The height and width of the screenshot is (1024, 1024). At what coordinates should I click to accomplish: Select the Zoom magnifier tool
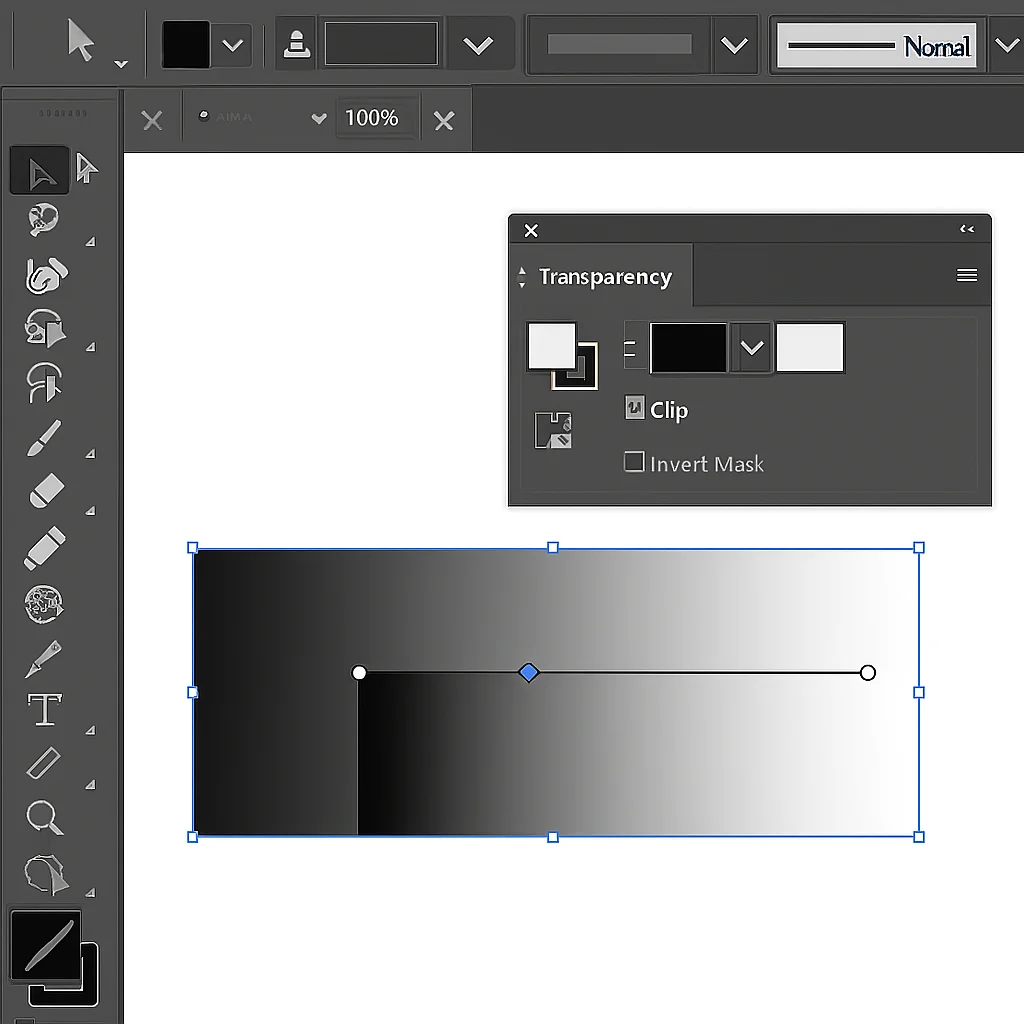coord(44,817)
